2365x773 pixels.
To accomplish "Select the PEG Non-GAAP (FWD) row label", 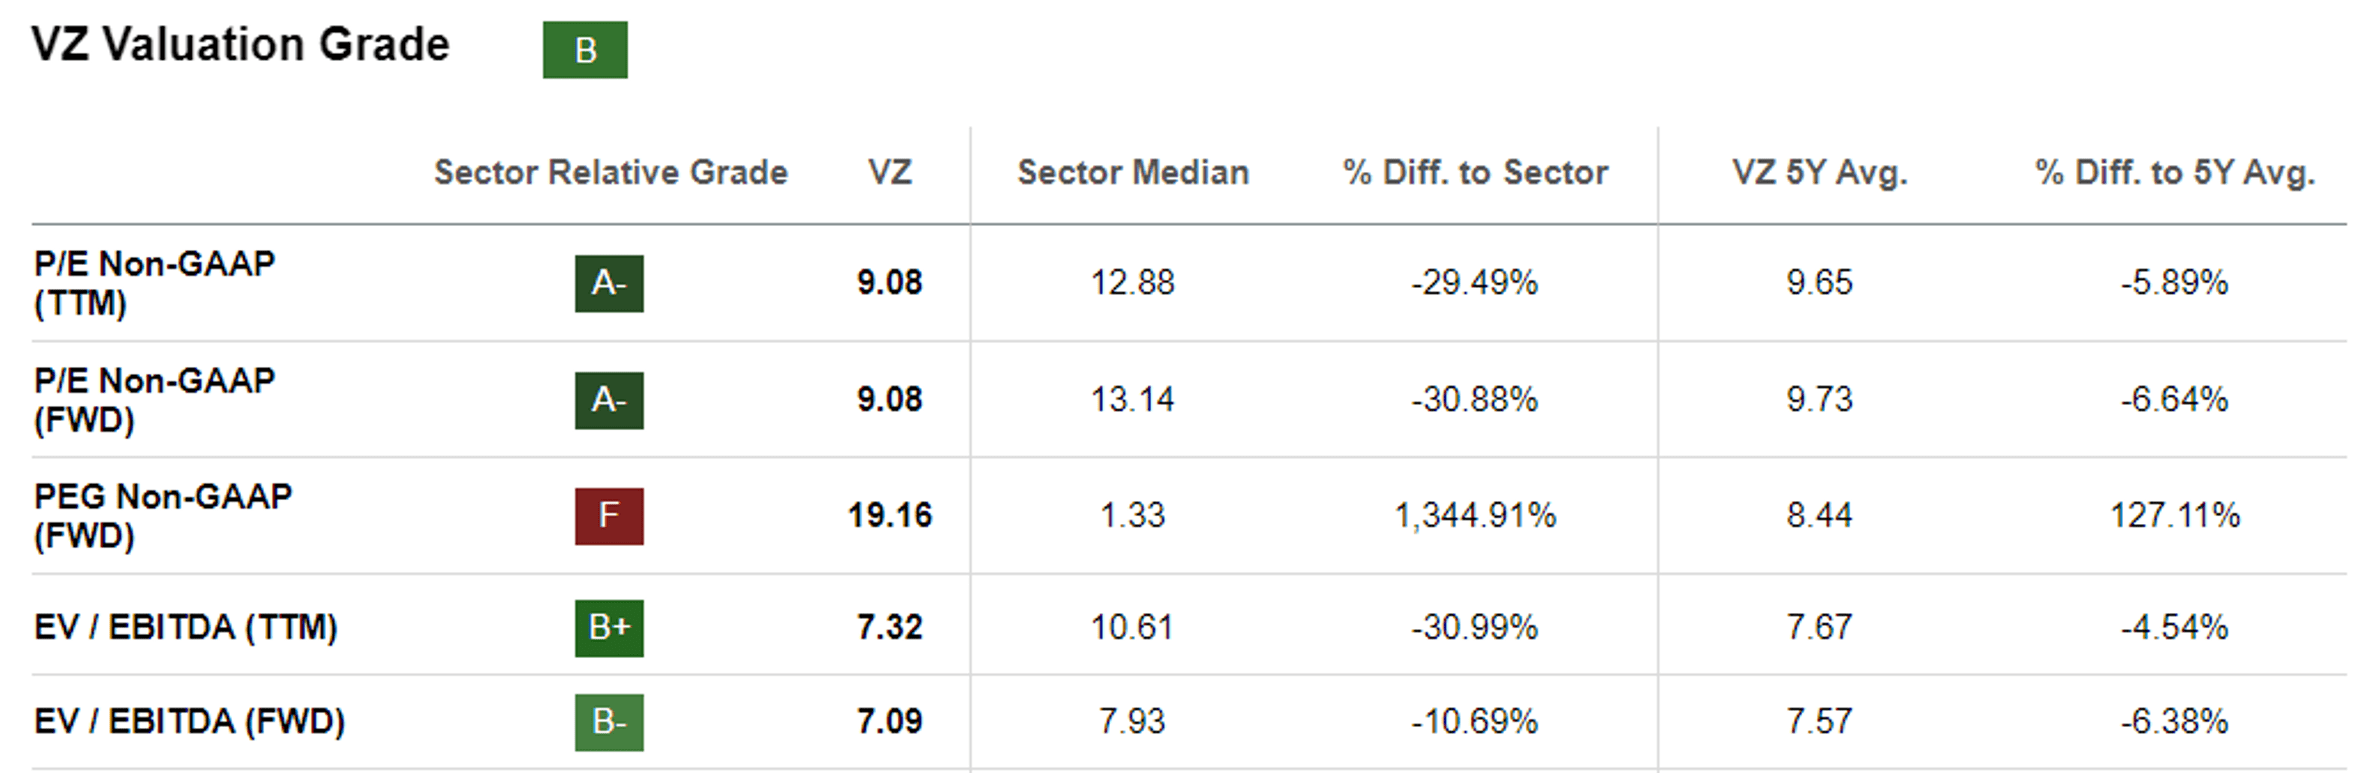I will [162, 515].
